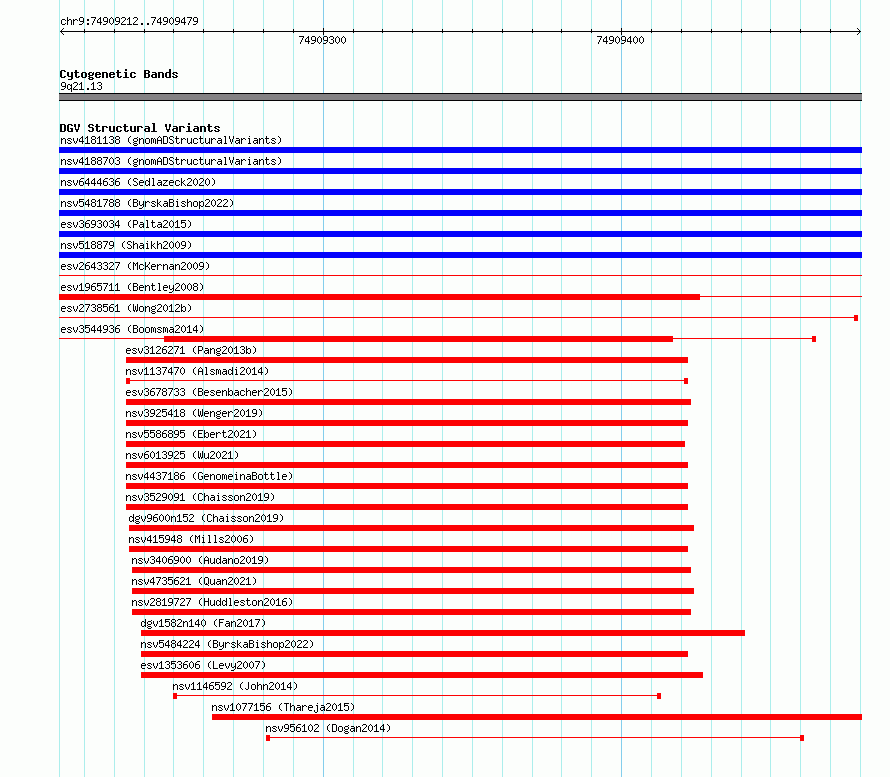890x777 pixels.
Task: Click the chr9:74909212..74909479 region label
Action: [129, 21]
